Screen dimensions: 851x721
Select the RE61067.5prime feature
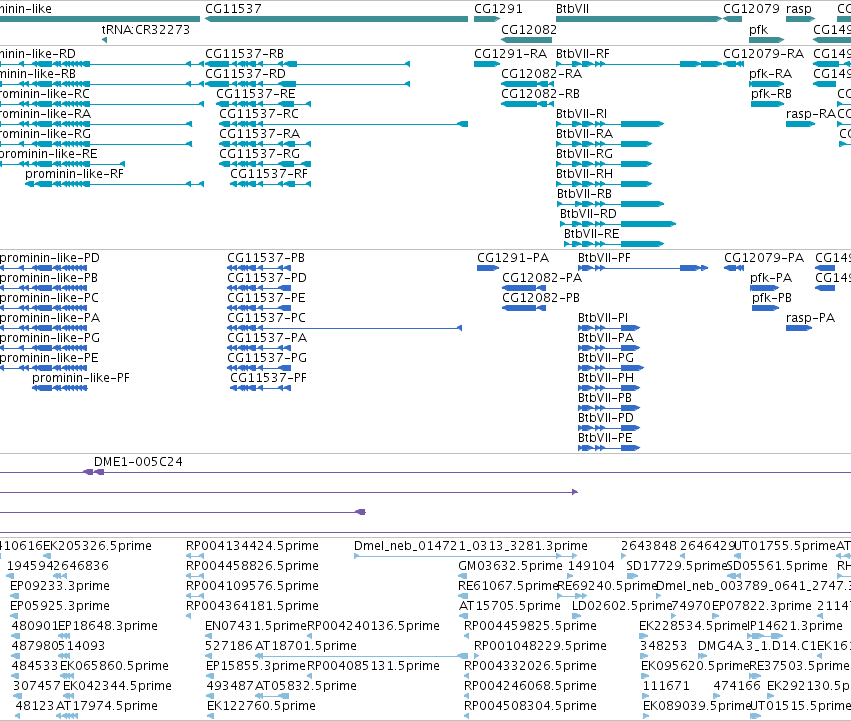click(508, 586)
